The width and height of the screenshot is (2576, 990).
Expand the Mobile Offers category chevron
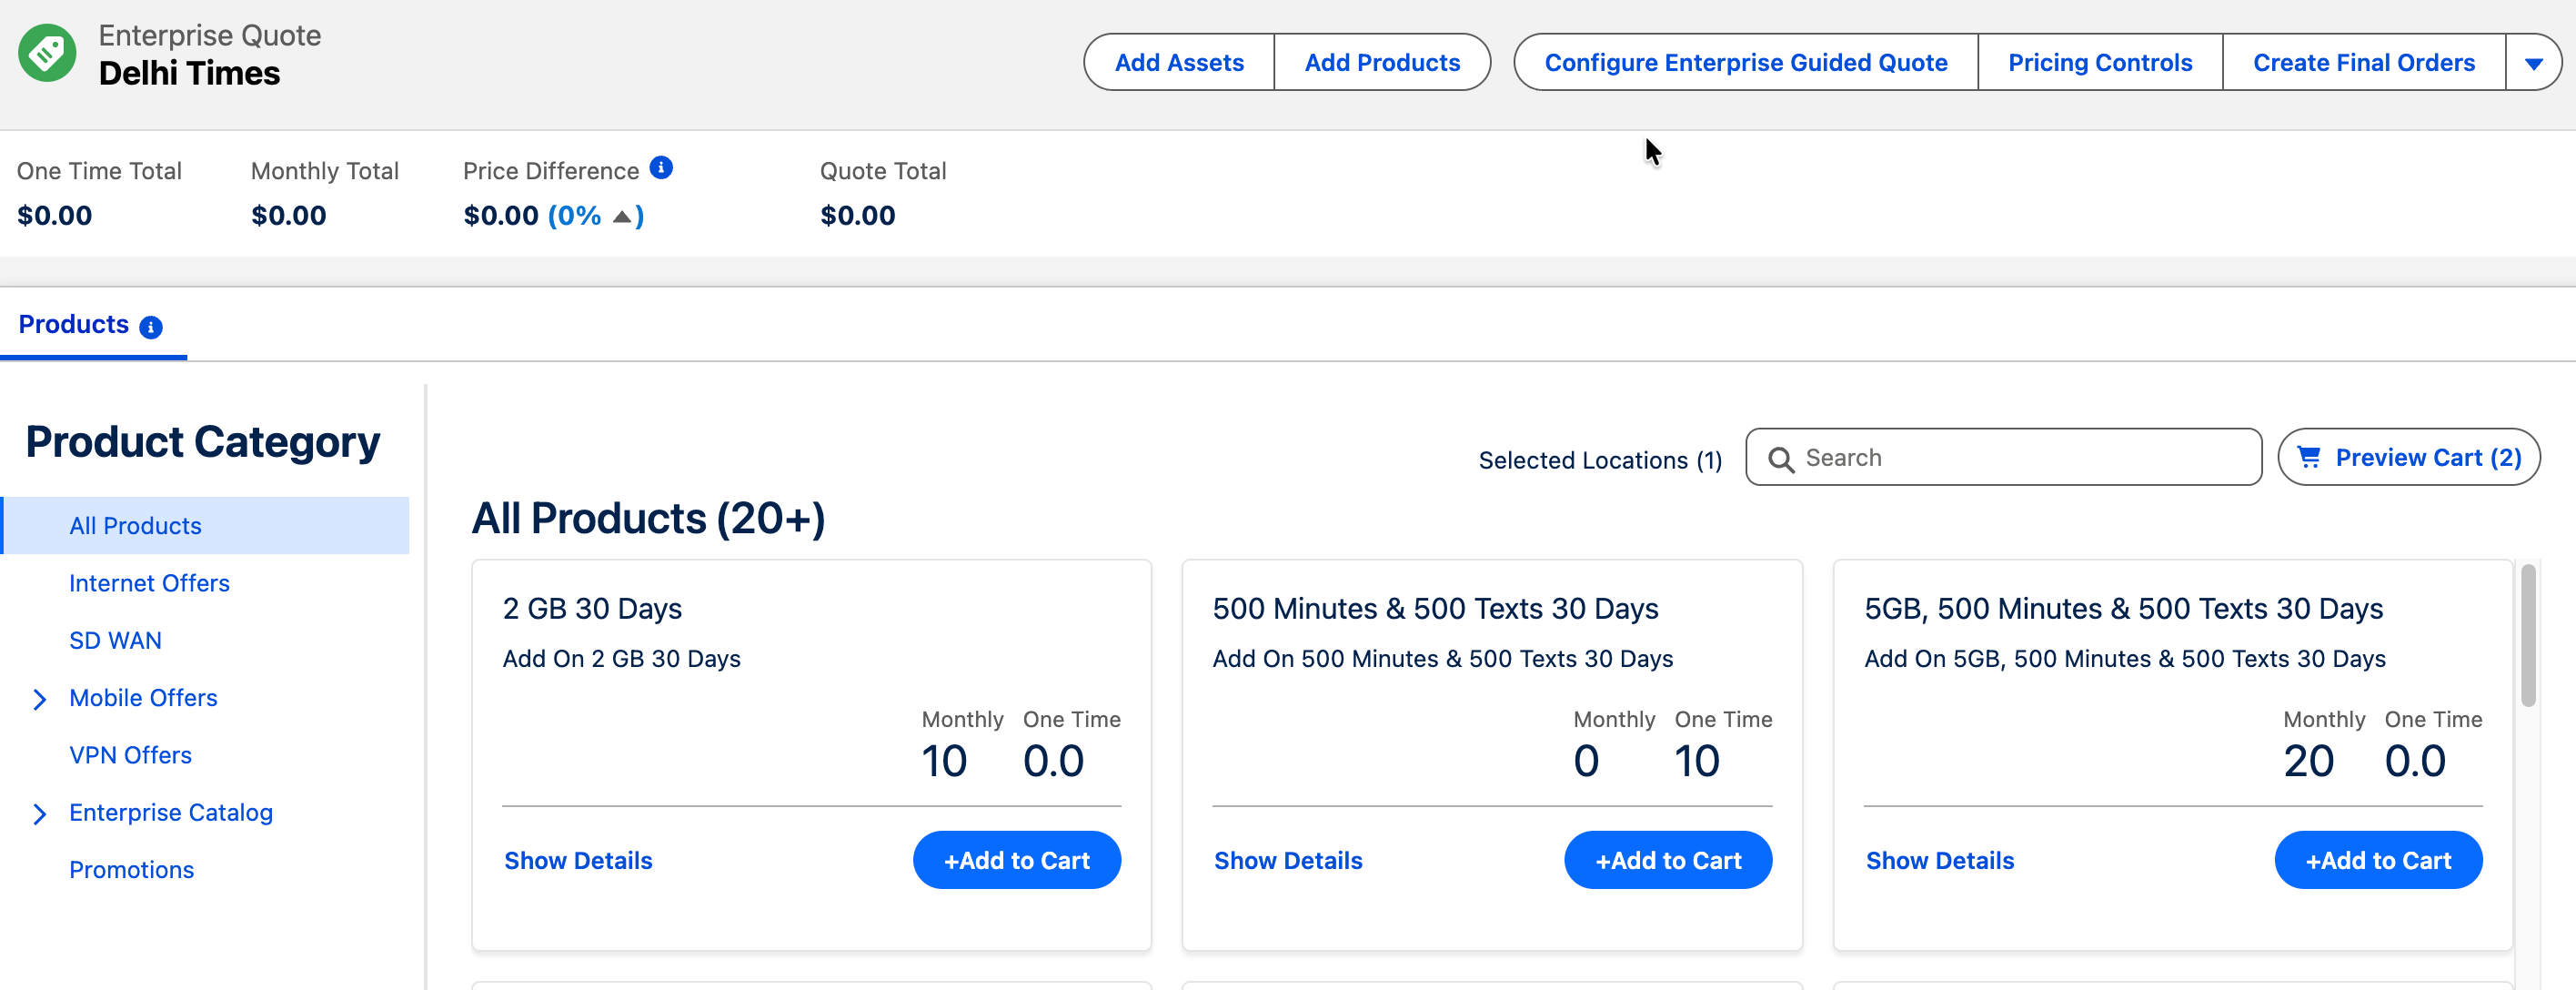pos(39,699)
